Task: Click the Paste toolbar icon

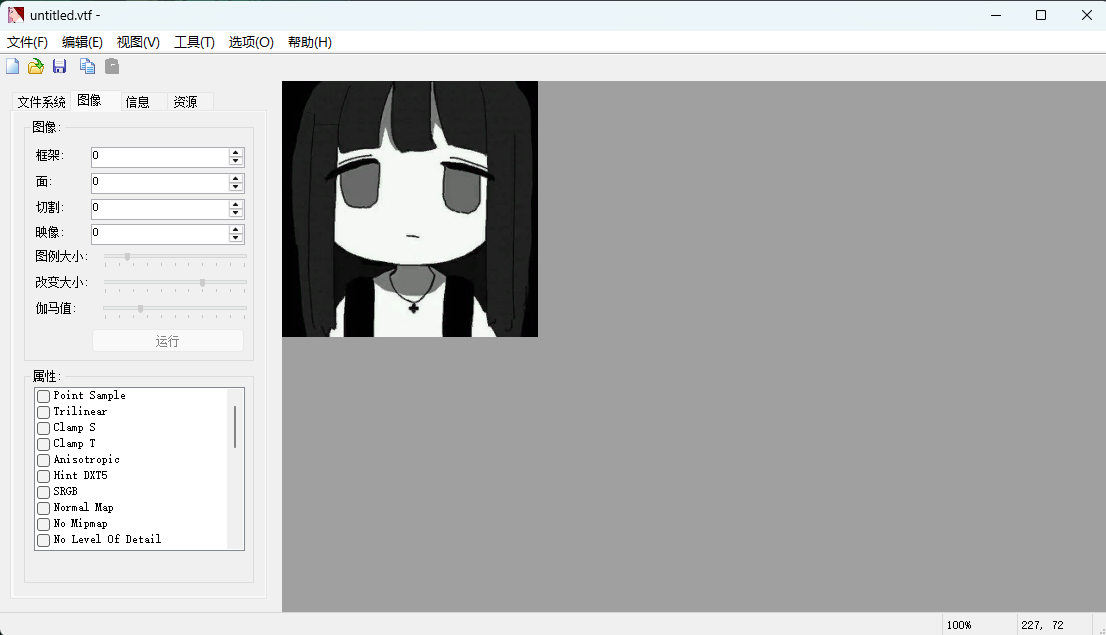Action: coord(111,66)
